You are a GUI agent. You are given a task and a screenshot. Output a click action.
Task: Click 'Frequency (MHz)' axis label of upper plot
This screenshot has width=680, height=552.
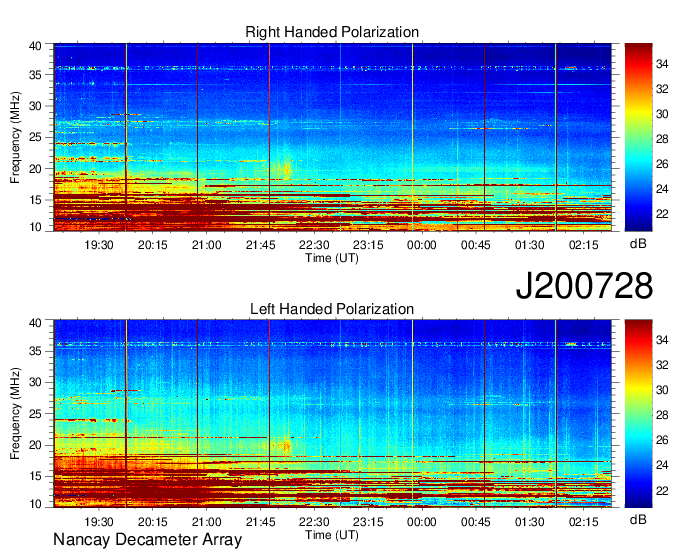pyautogui.click(x=15, y=137)
